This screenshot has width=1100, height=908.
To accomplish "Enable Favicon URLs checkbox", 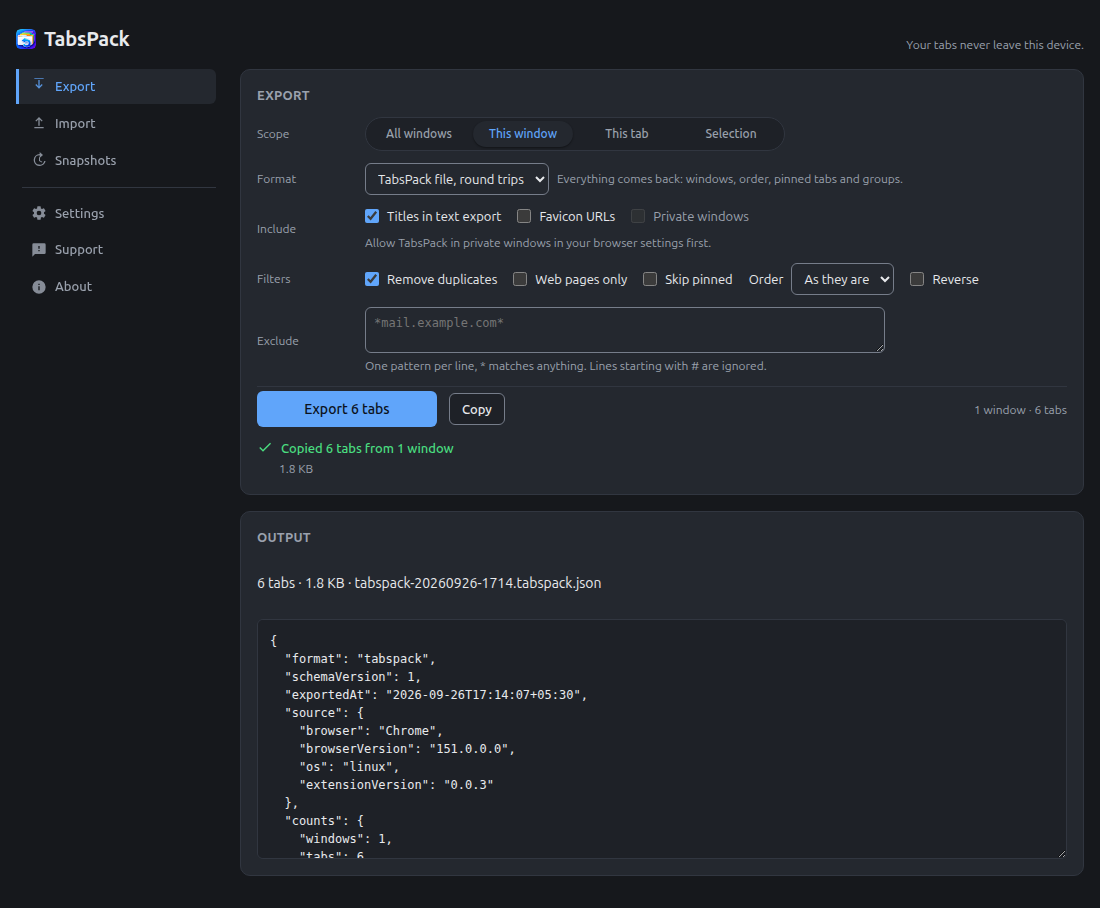I will (524, 216).
